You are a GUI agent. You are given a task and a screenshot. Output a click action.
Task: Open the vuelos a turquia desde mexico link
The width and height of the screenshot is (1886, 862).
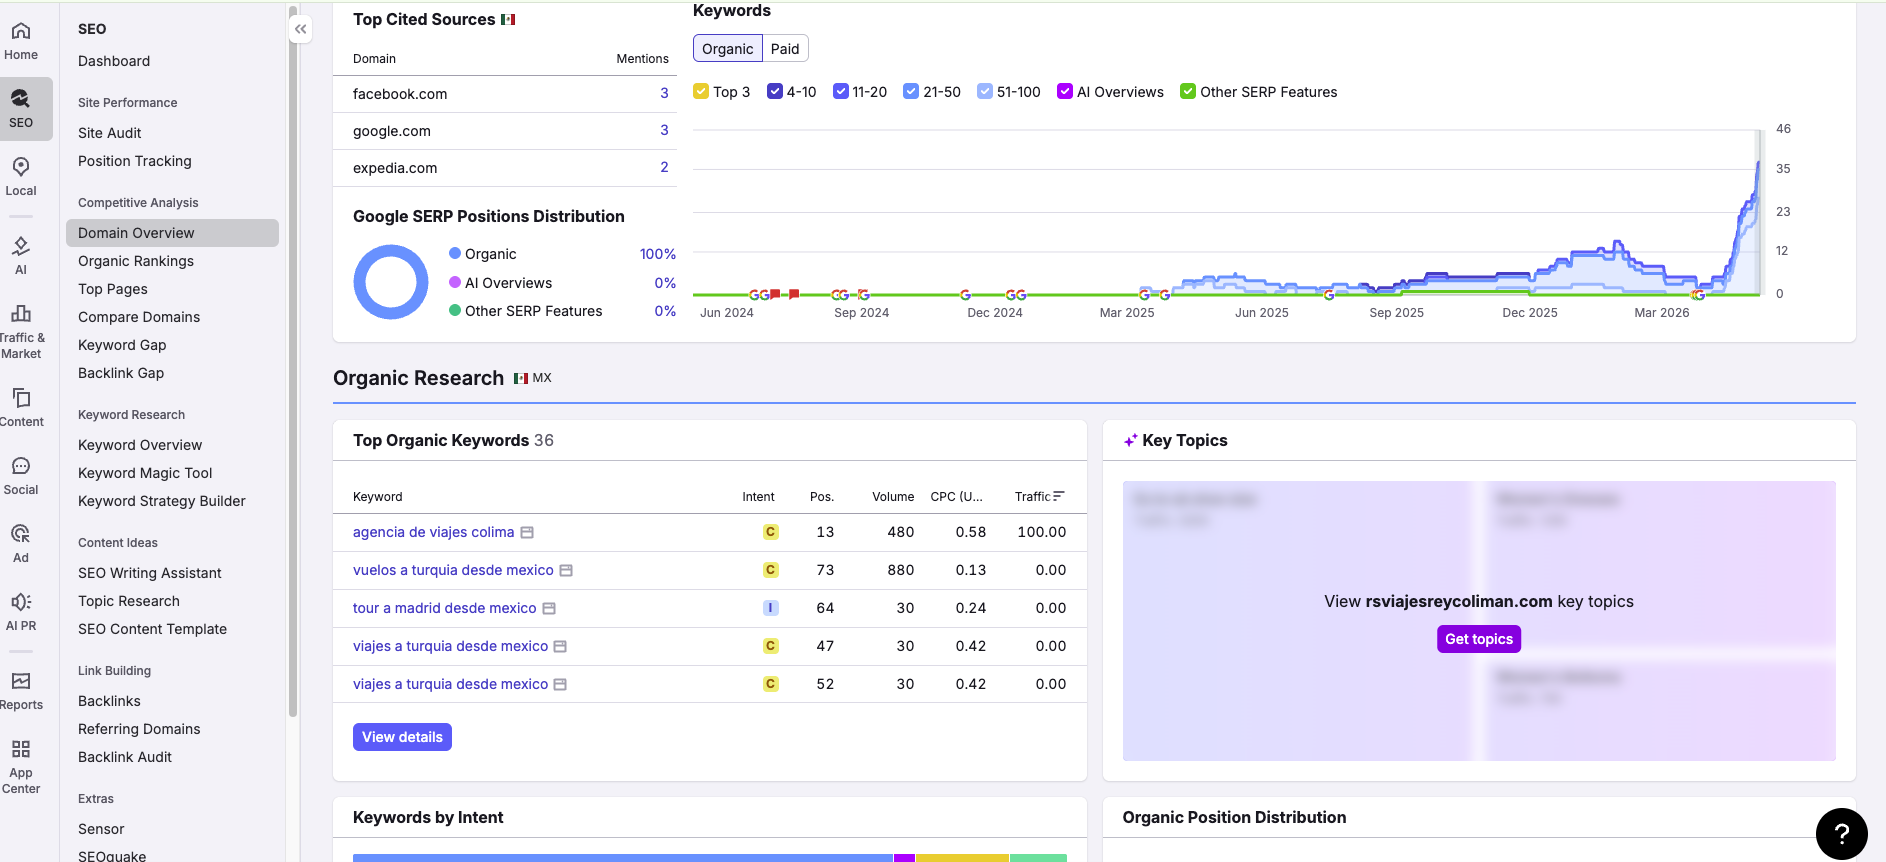(x=453, y=570)
